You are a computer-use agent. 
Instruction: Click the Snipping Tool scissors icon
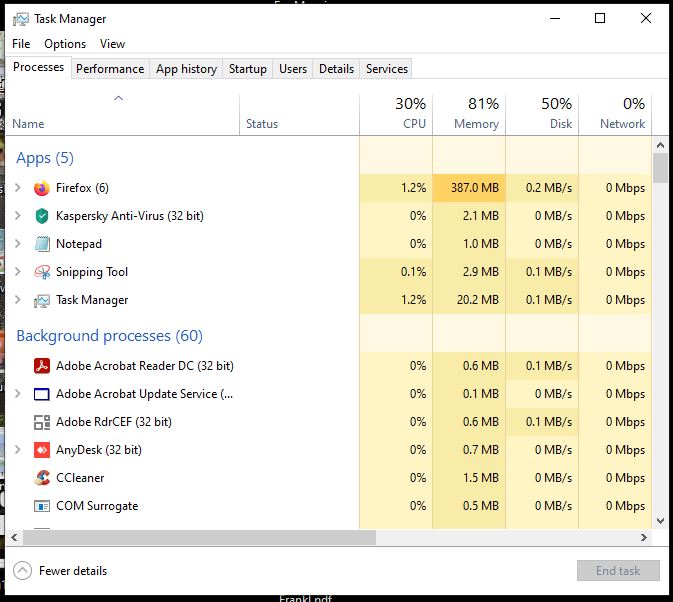[42, 272]
